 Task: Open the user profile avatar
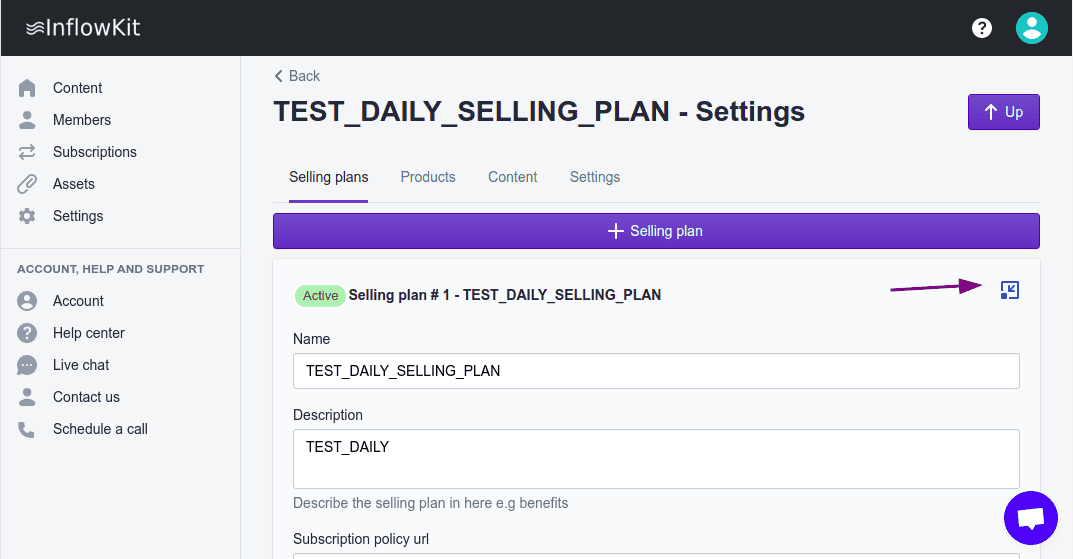(1031, 28)
